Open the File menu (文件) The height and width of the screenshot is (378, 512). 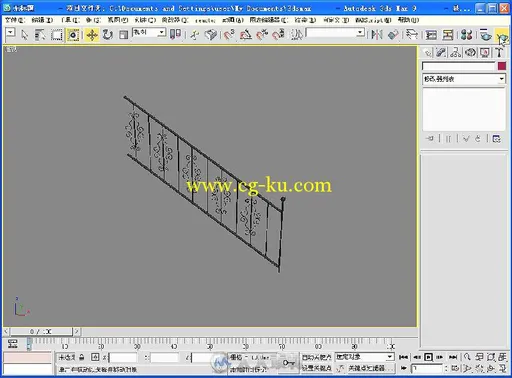(15, 20)
